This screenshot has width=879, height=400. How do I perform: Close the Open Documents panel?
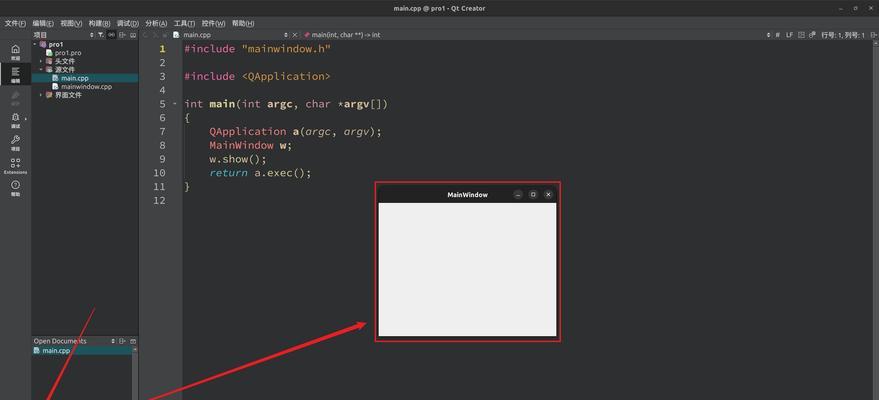[133, 341]
